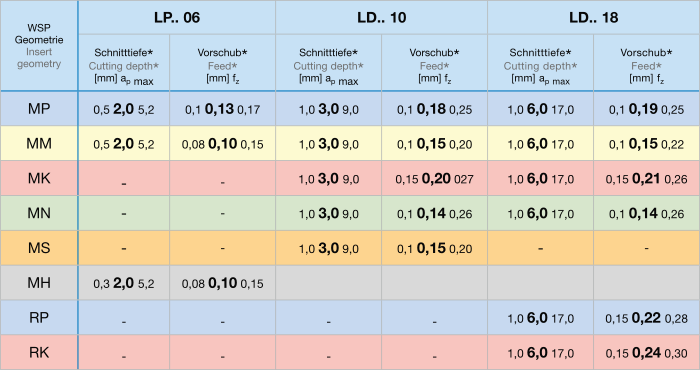This screenshot has height=370, width=700.
Task: Click the MP feed value 0,13
Action: click(219, 109)
